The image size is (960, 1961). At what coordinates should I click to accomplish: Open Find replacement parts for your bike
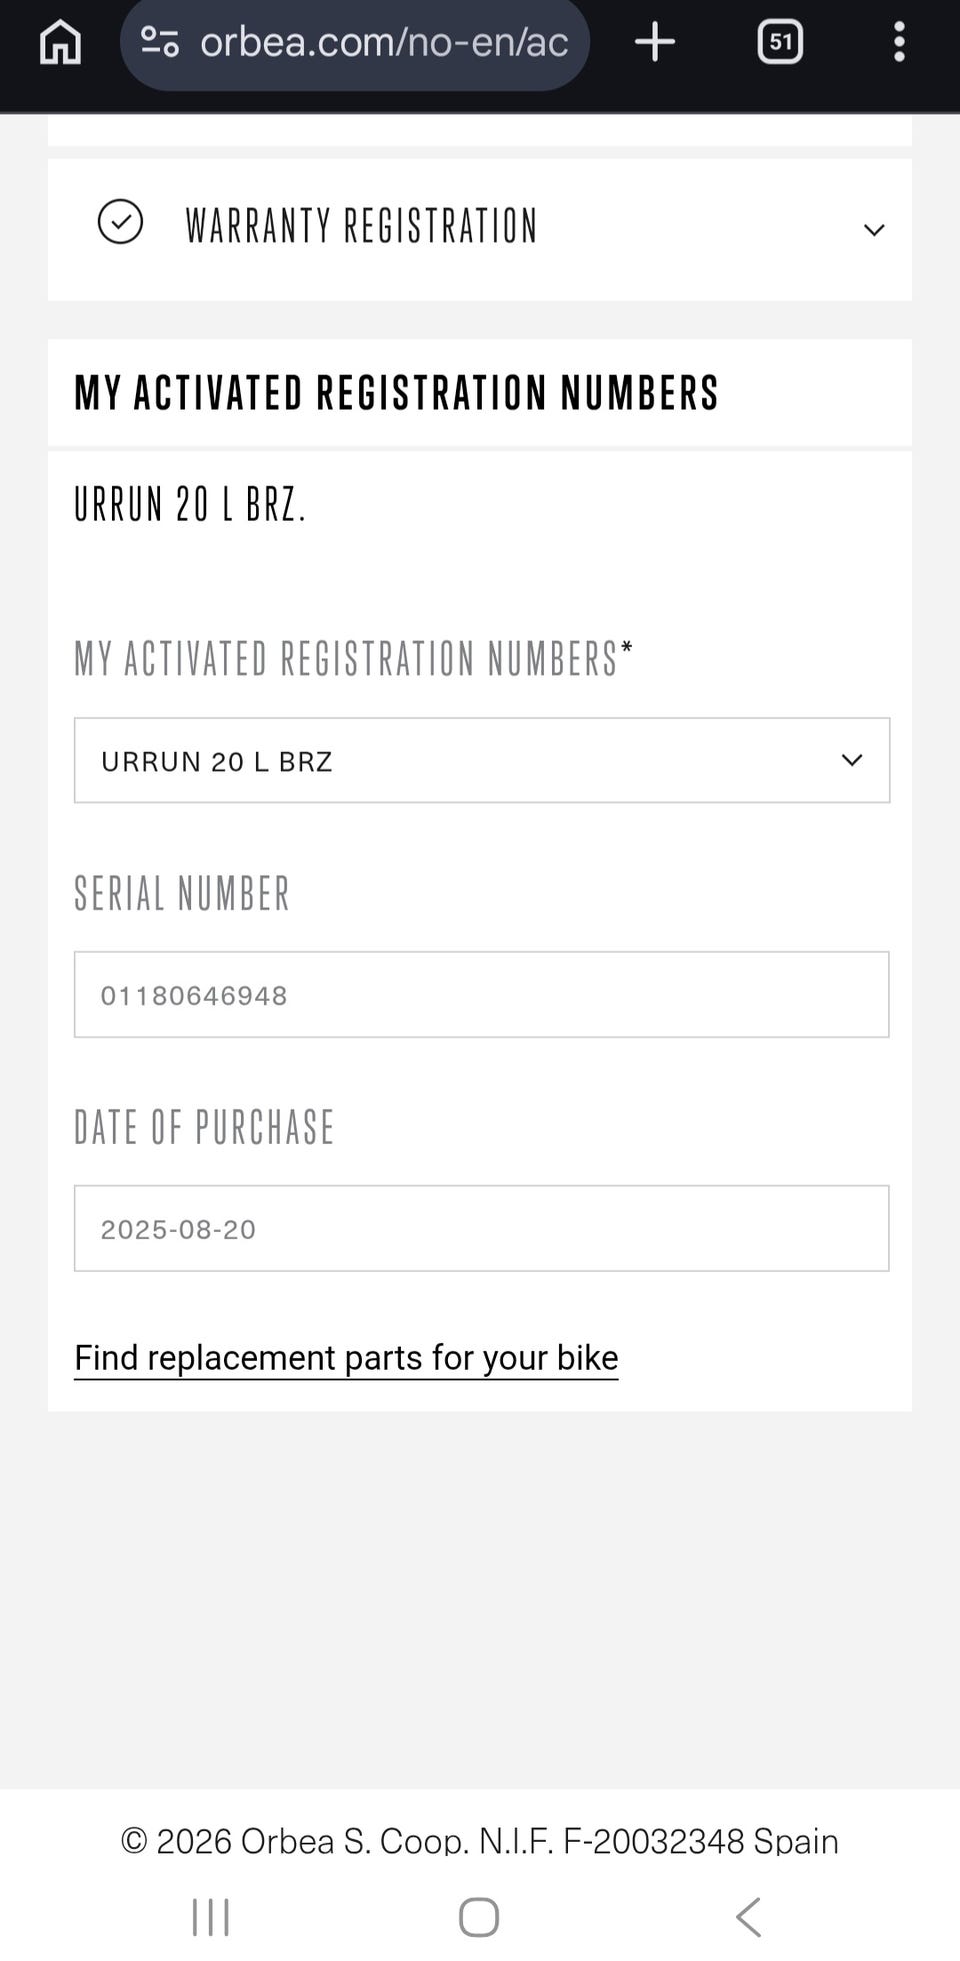346,1358
